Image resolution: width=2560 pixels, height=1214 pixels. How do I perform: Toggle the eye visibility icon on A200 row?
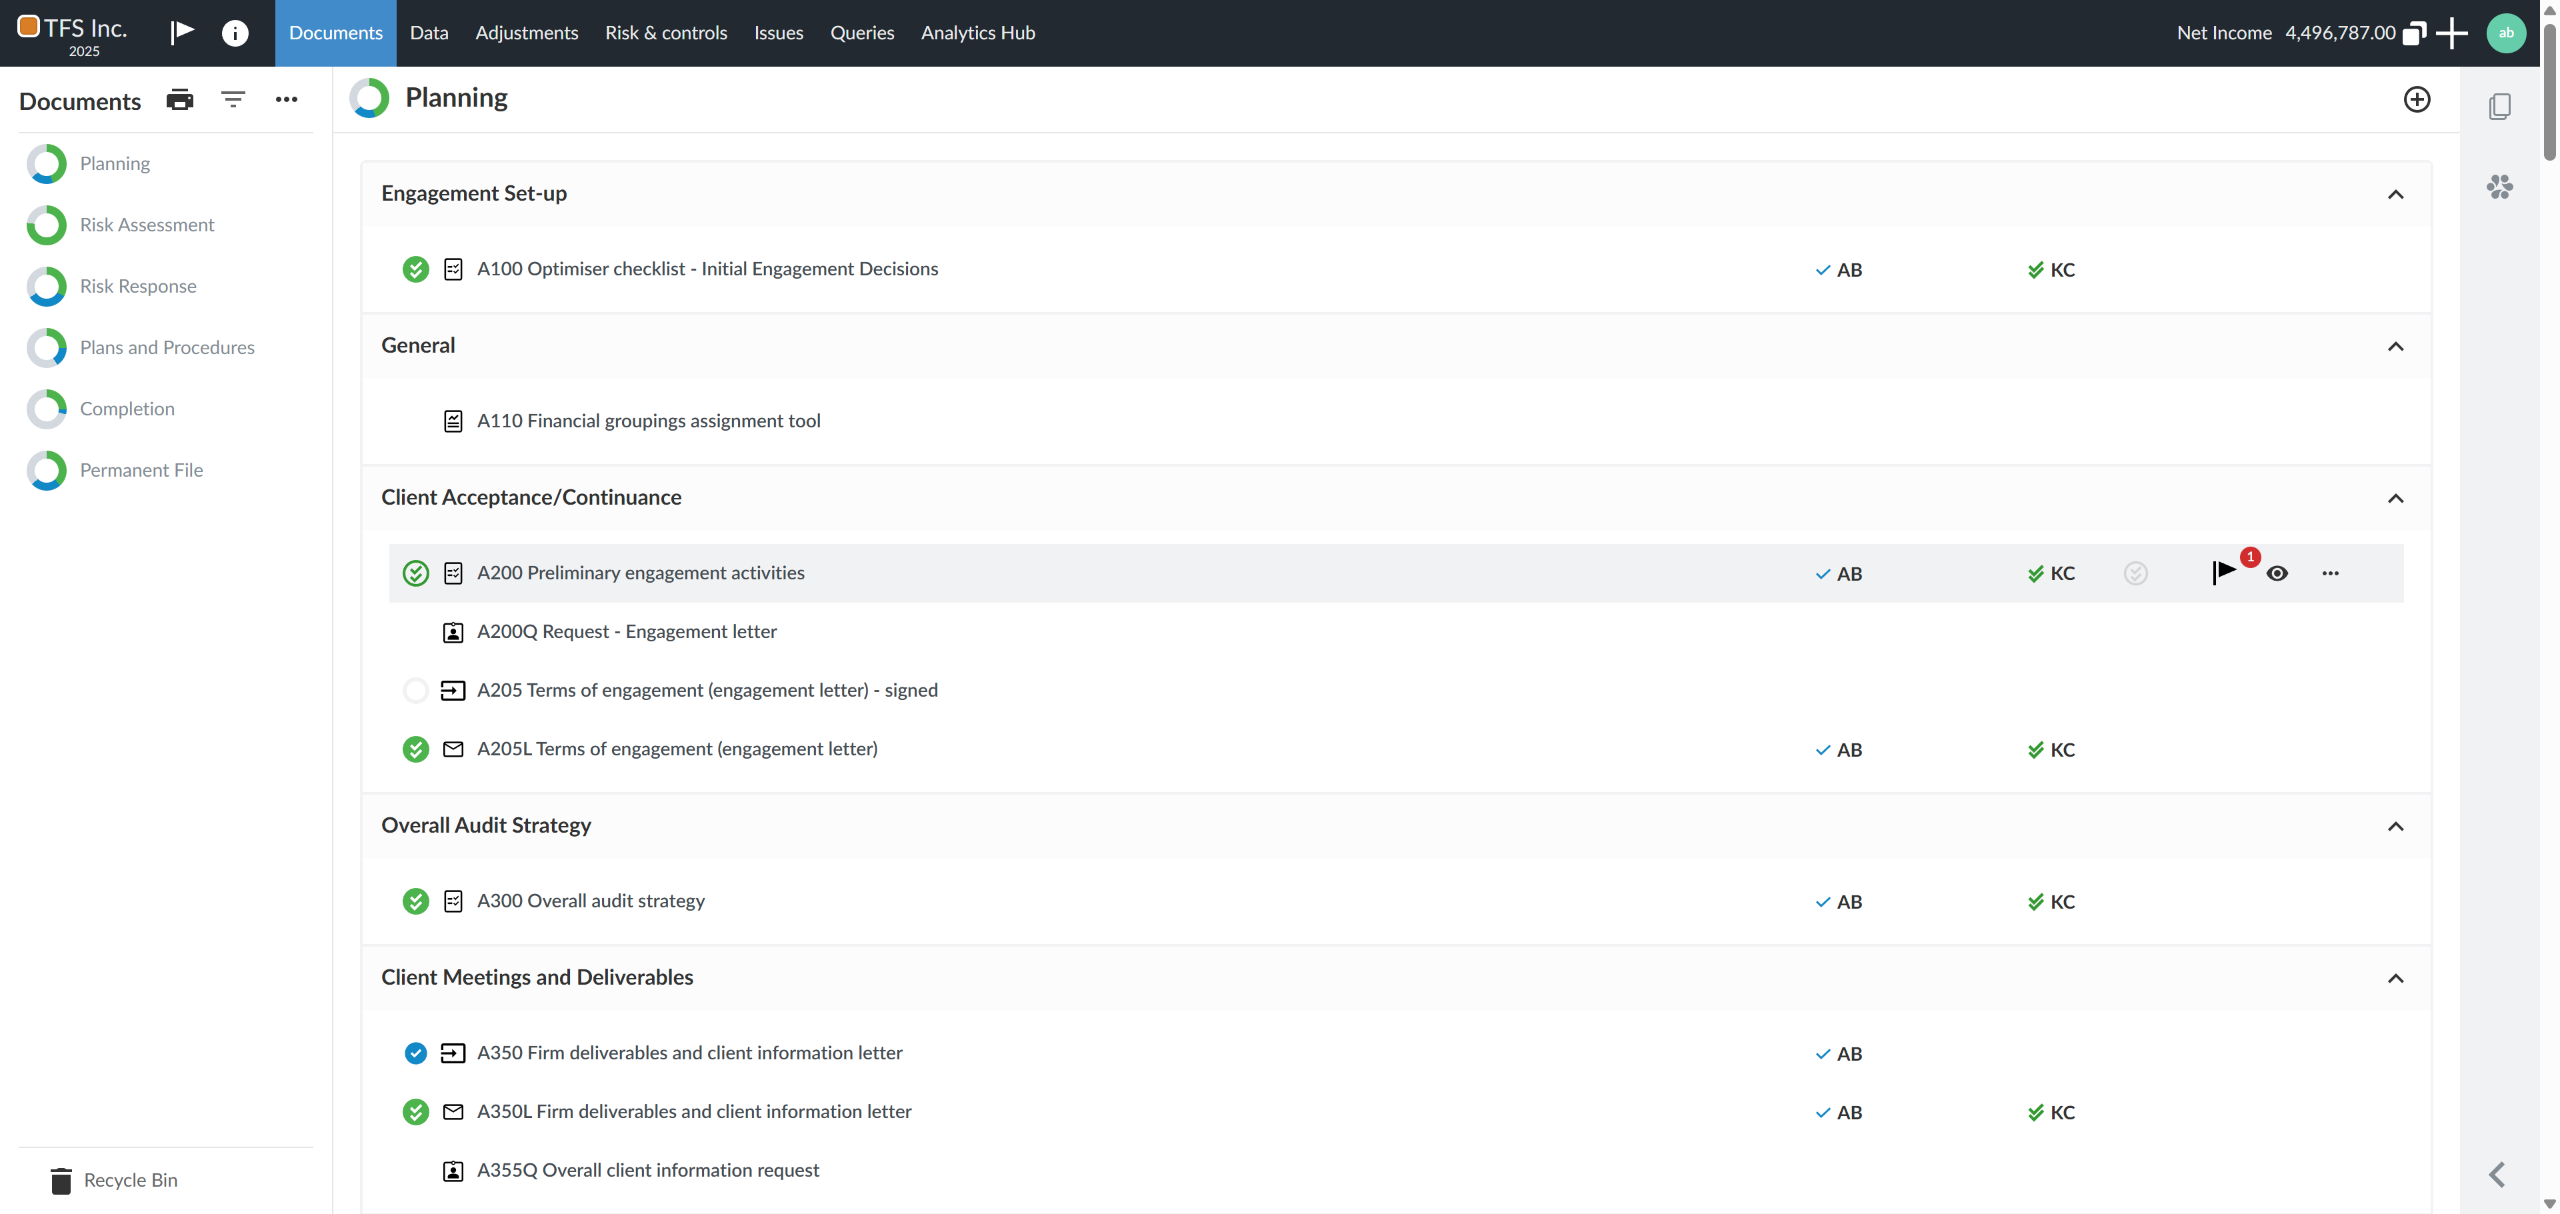pyautogui.click(x=2277, y=573)
